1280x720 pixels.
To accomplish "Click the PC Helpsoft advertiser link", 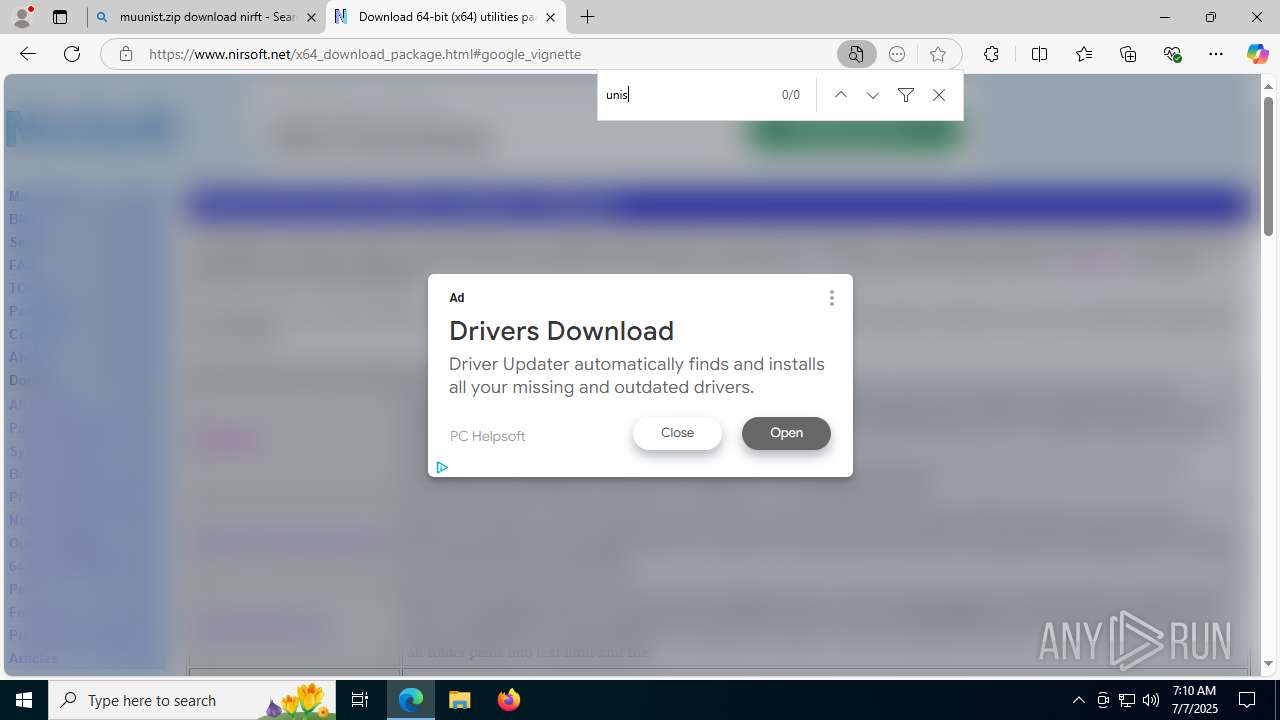I will 487,436.
